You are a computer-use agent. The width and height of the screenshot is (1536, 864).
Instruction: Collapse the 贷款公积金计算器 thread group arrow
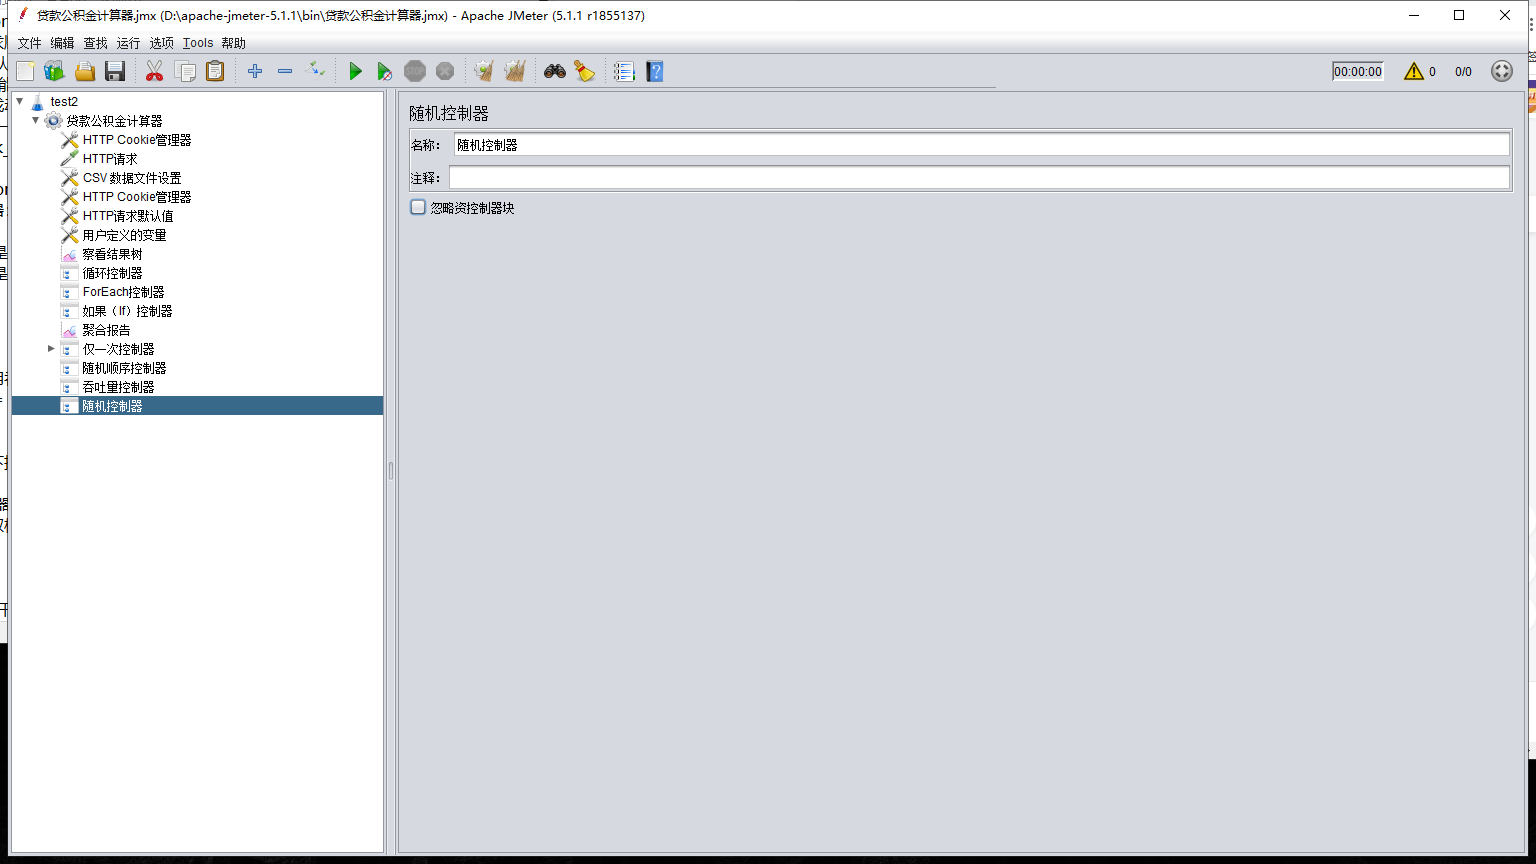click(36, 120)
